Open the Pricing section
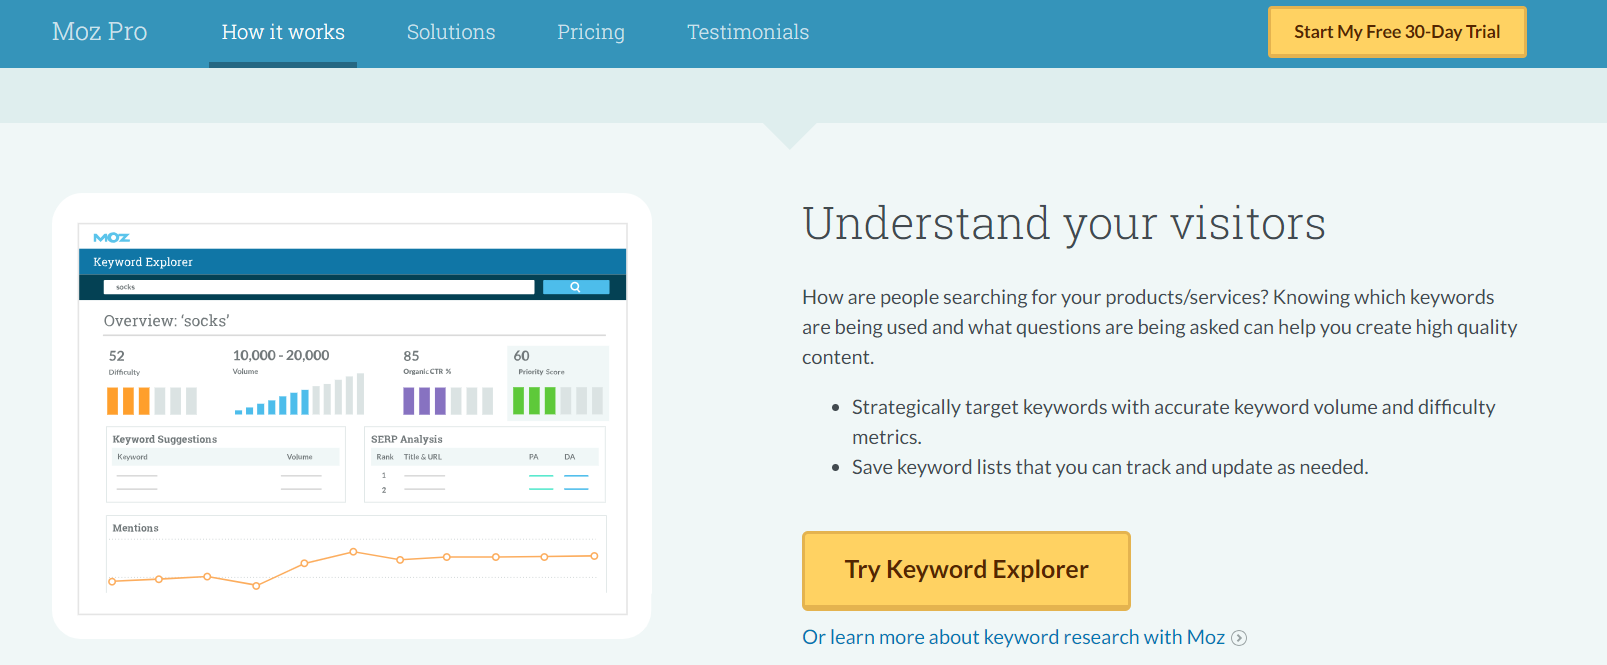This screenshot has width=1607, height=665. click(591, 32)
